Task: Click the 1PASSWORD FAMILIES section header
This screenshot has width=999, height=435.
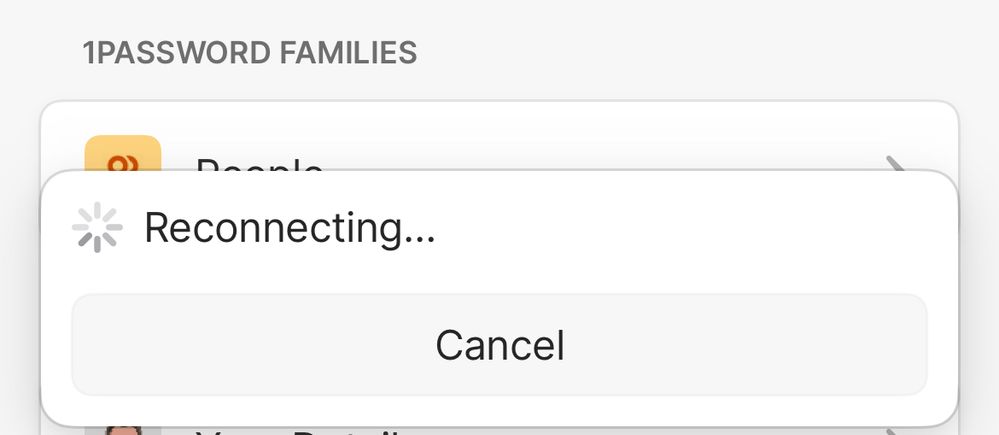Action: [x=250, y=52]
